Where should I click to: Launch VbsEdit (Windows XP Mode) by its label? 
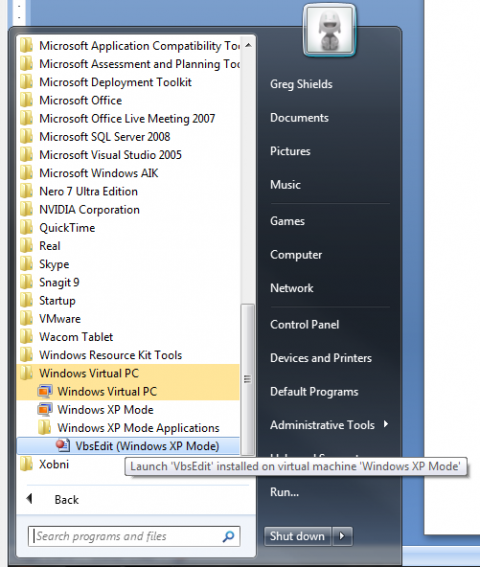point(147,446)
